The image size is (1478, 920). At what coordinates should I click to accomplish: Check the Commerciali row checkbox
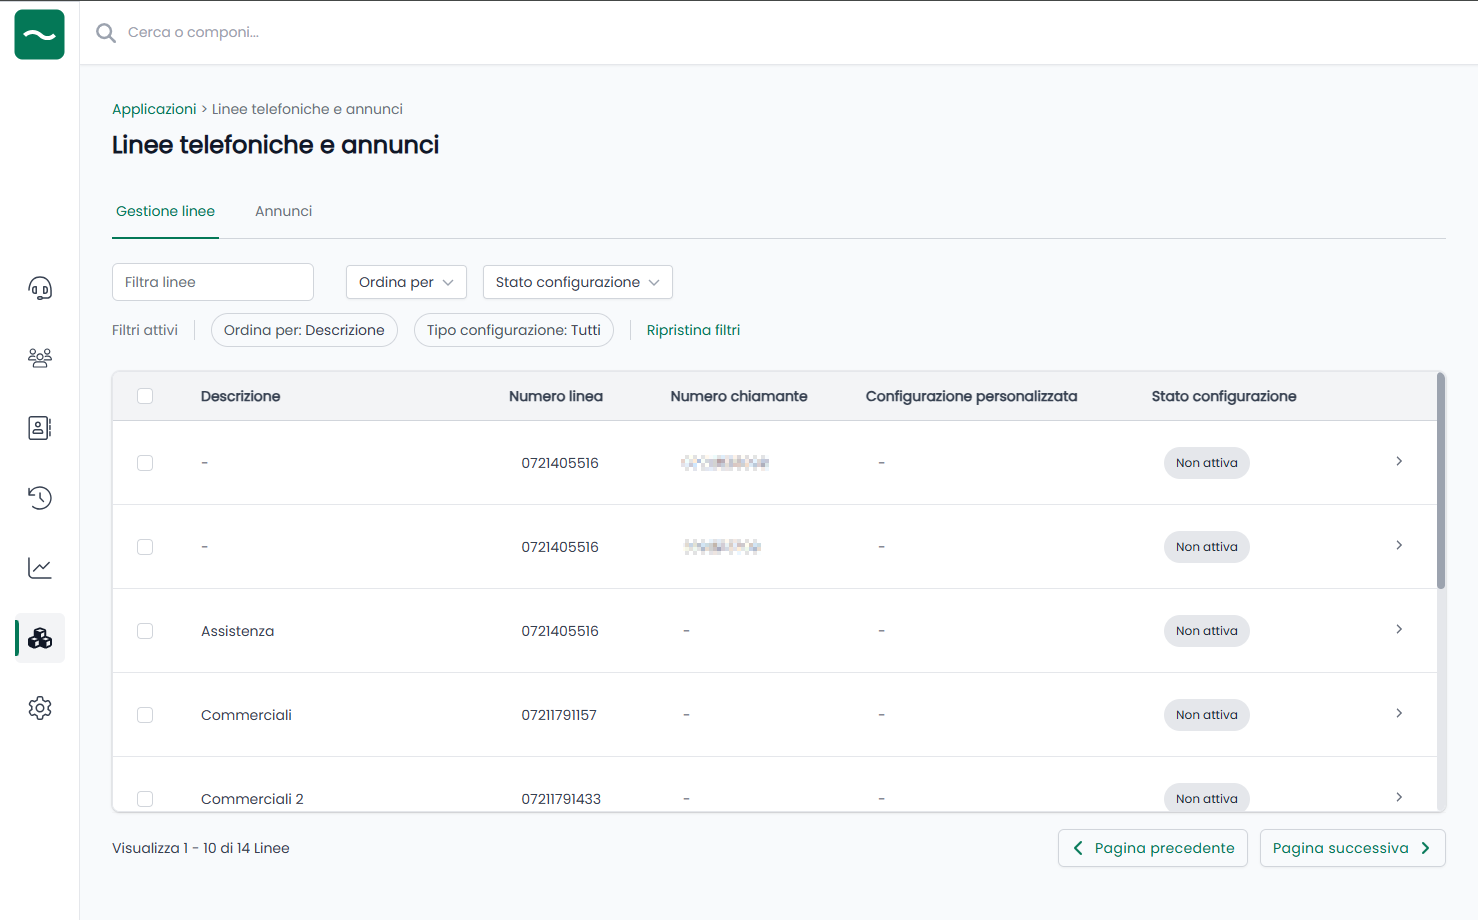point(145,715)
